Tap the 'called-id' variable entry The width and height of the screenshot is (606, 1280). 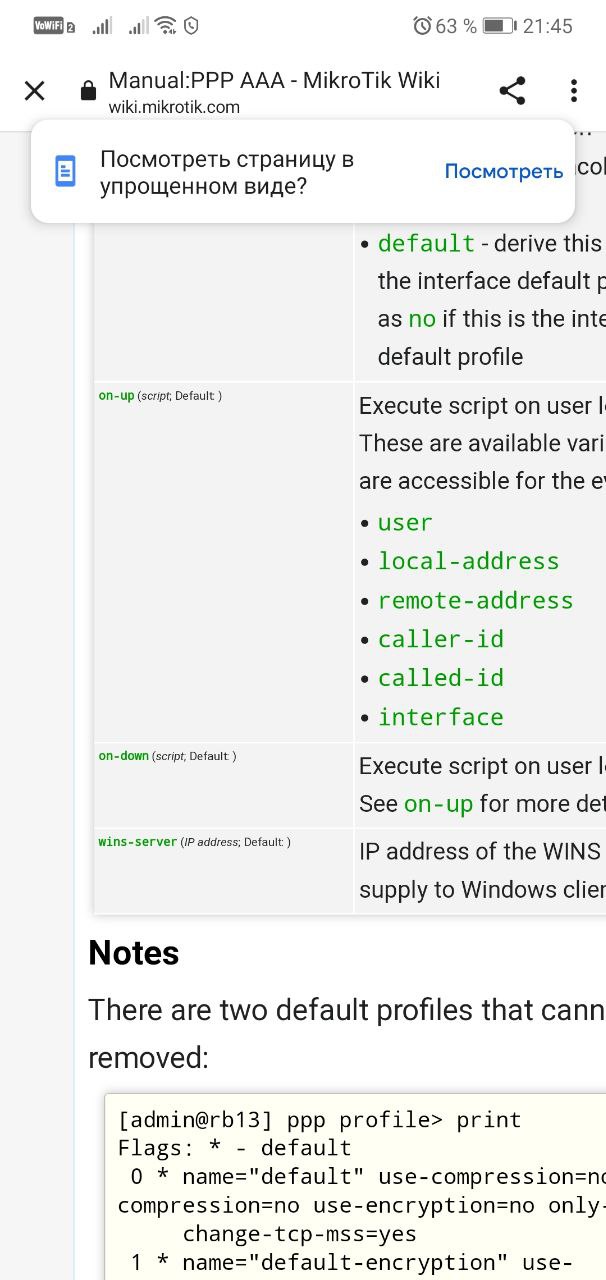point(440,678)
